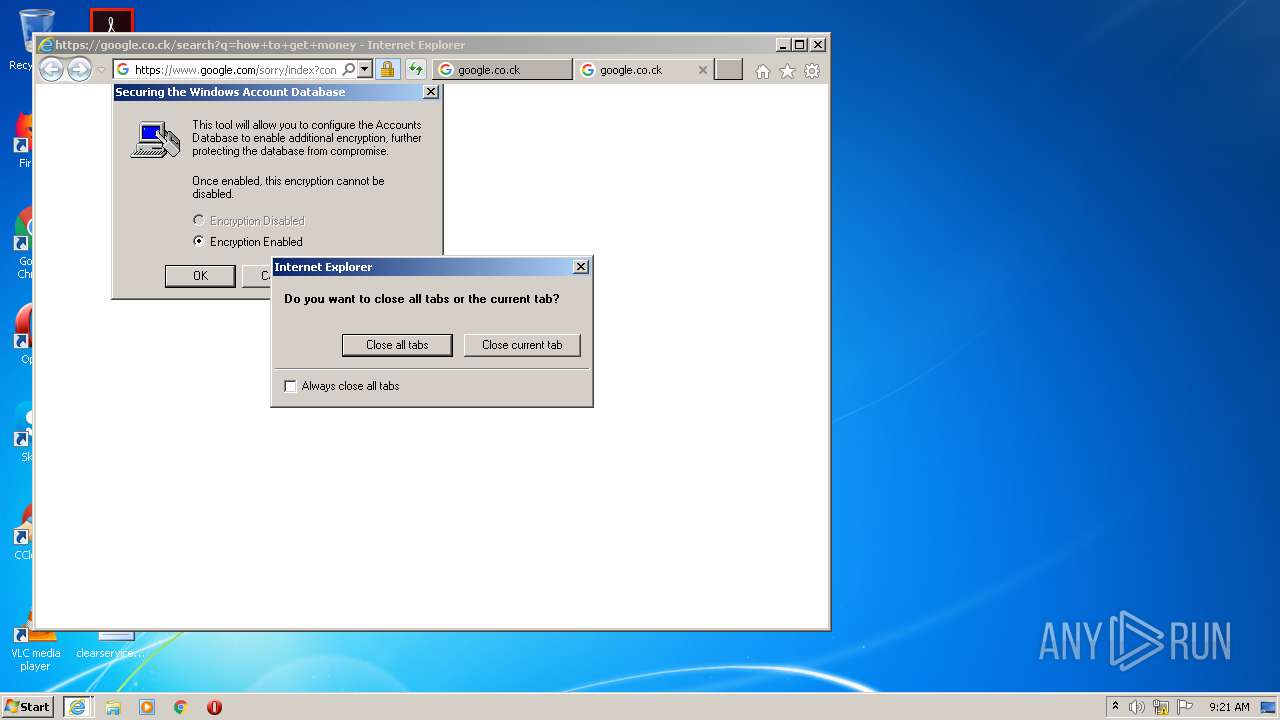This screenshot has height=720, width=1280.
Task: Click OK in Securing Windows Account Database
Action: (200, 276)
